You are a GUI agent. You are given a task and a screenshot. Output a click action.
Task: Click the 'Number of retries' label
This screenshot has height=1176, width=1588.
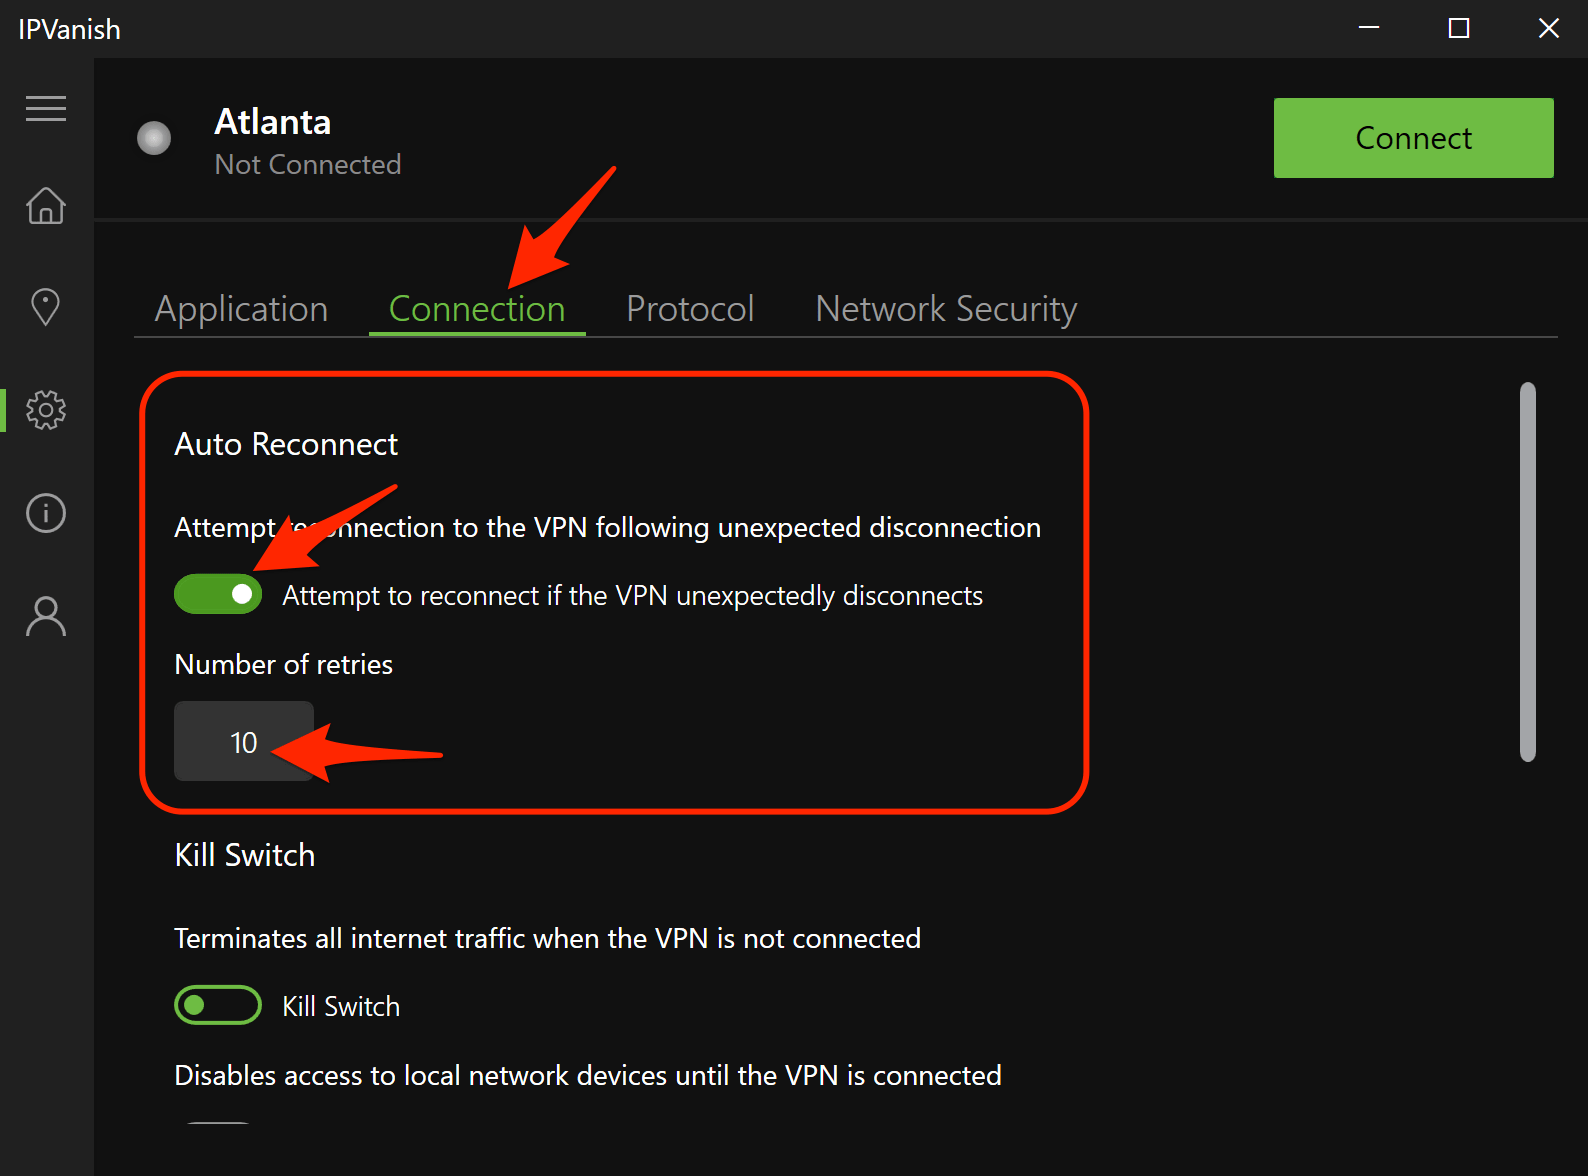284,664
